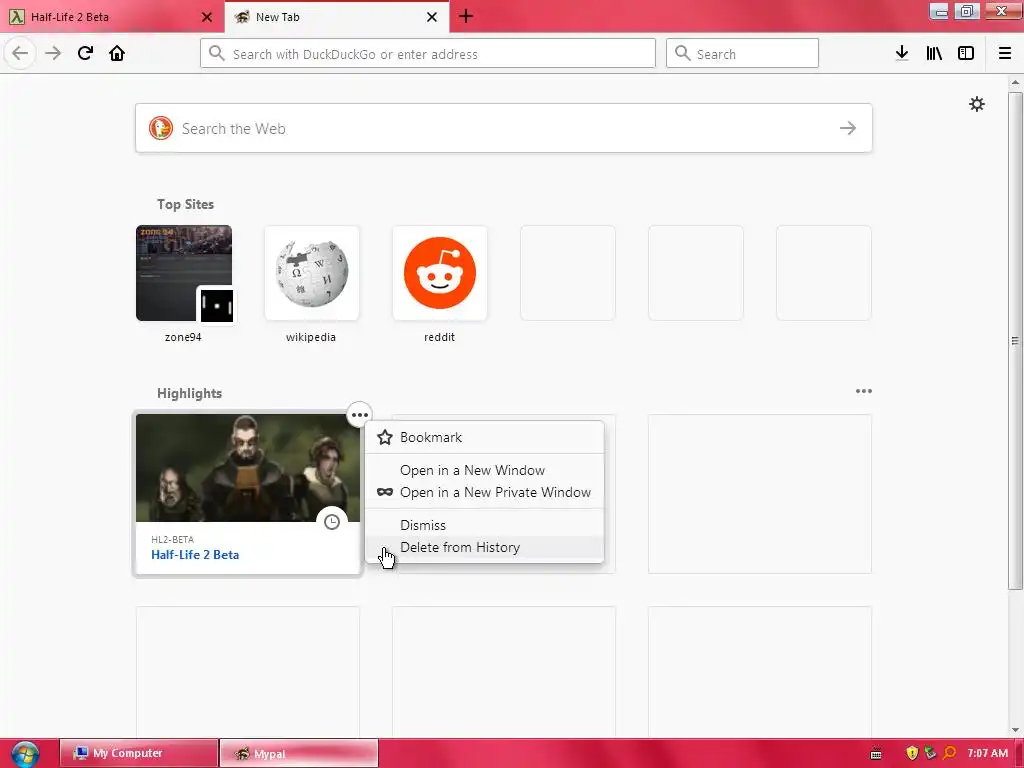Viewport: 1024px width, 768px height.
Task: Toggle the Half-Life 2 Beta card menu button
Action: pyautogui.click(x=359, y=415)
